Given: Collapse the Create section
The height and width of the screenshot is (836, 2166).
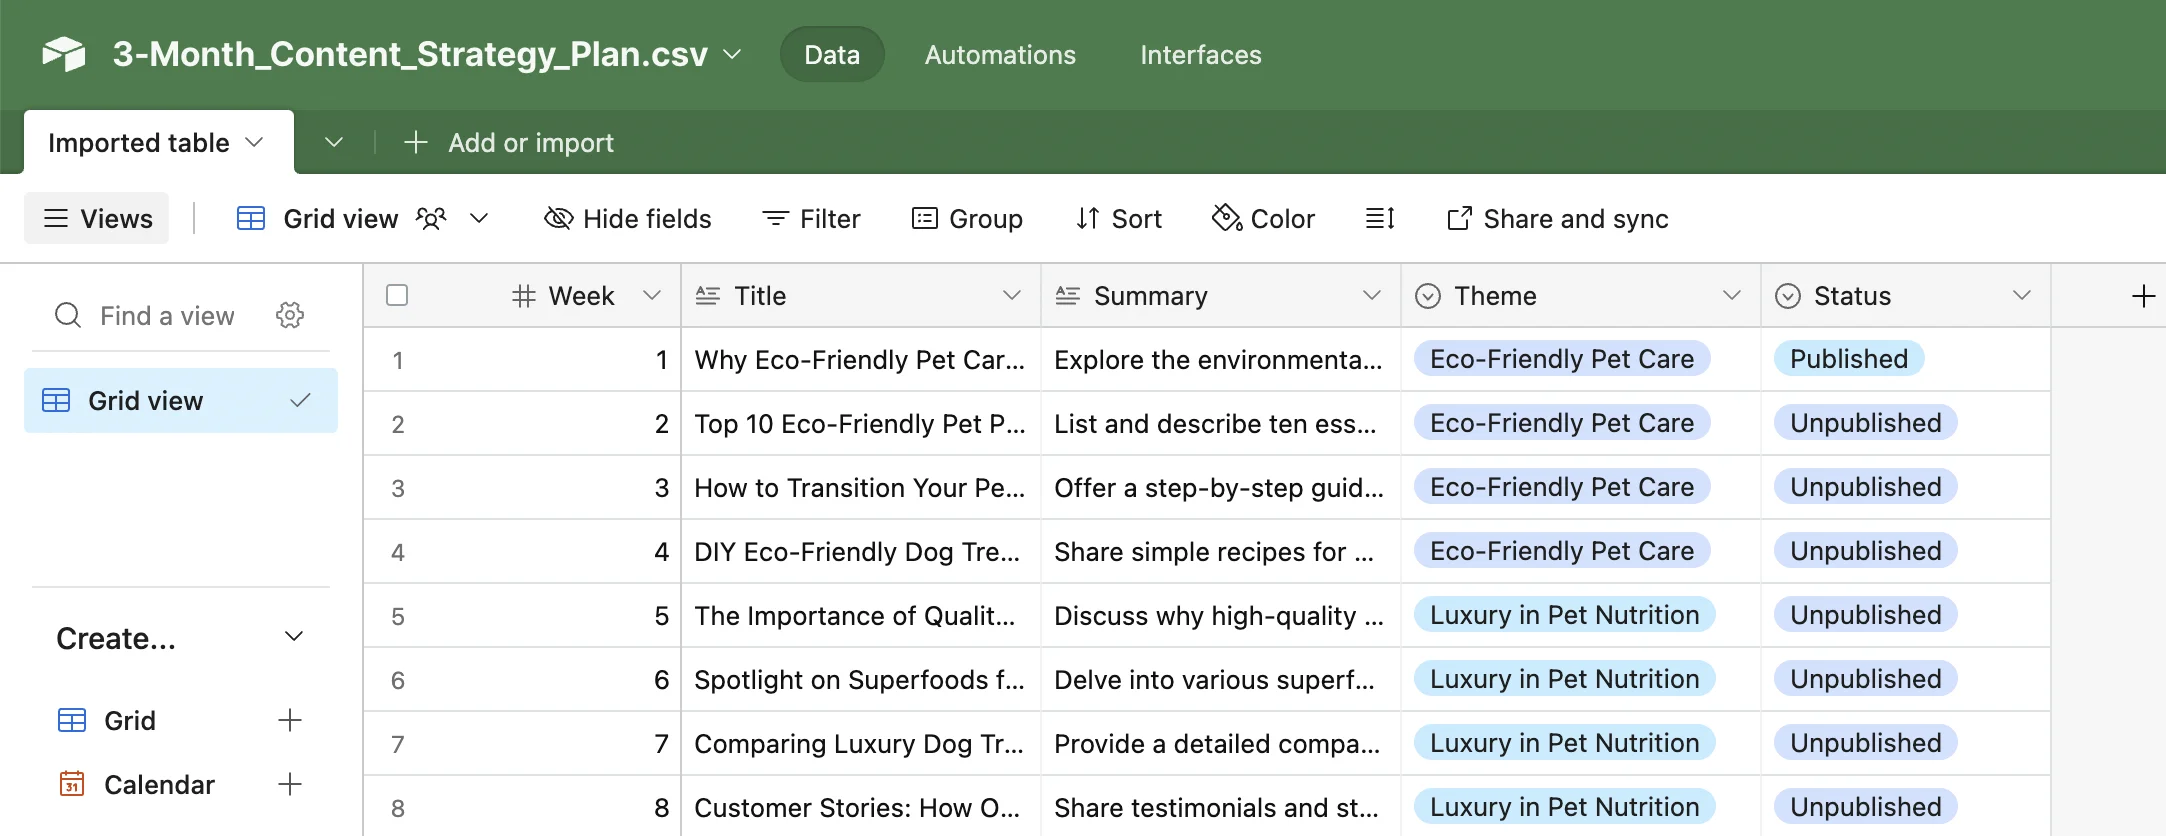Looking at the screenshot, I should [x=294, y=637].
